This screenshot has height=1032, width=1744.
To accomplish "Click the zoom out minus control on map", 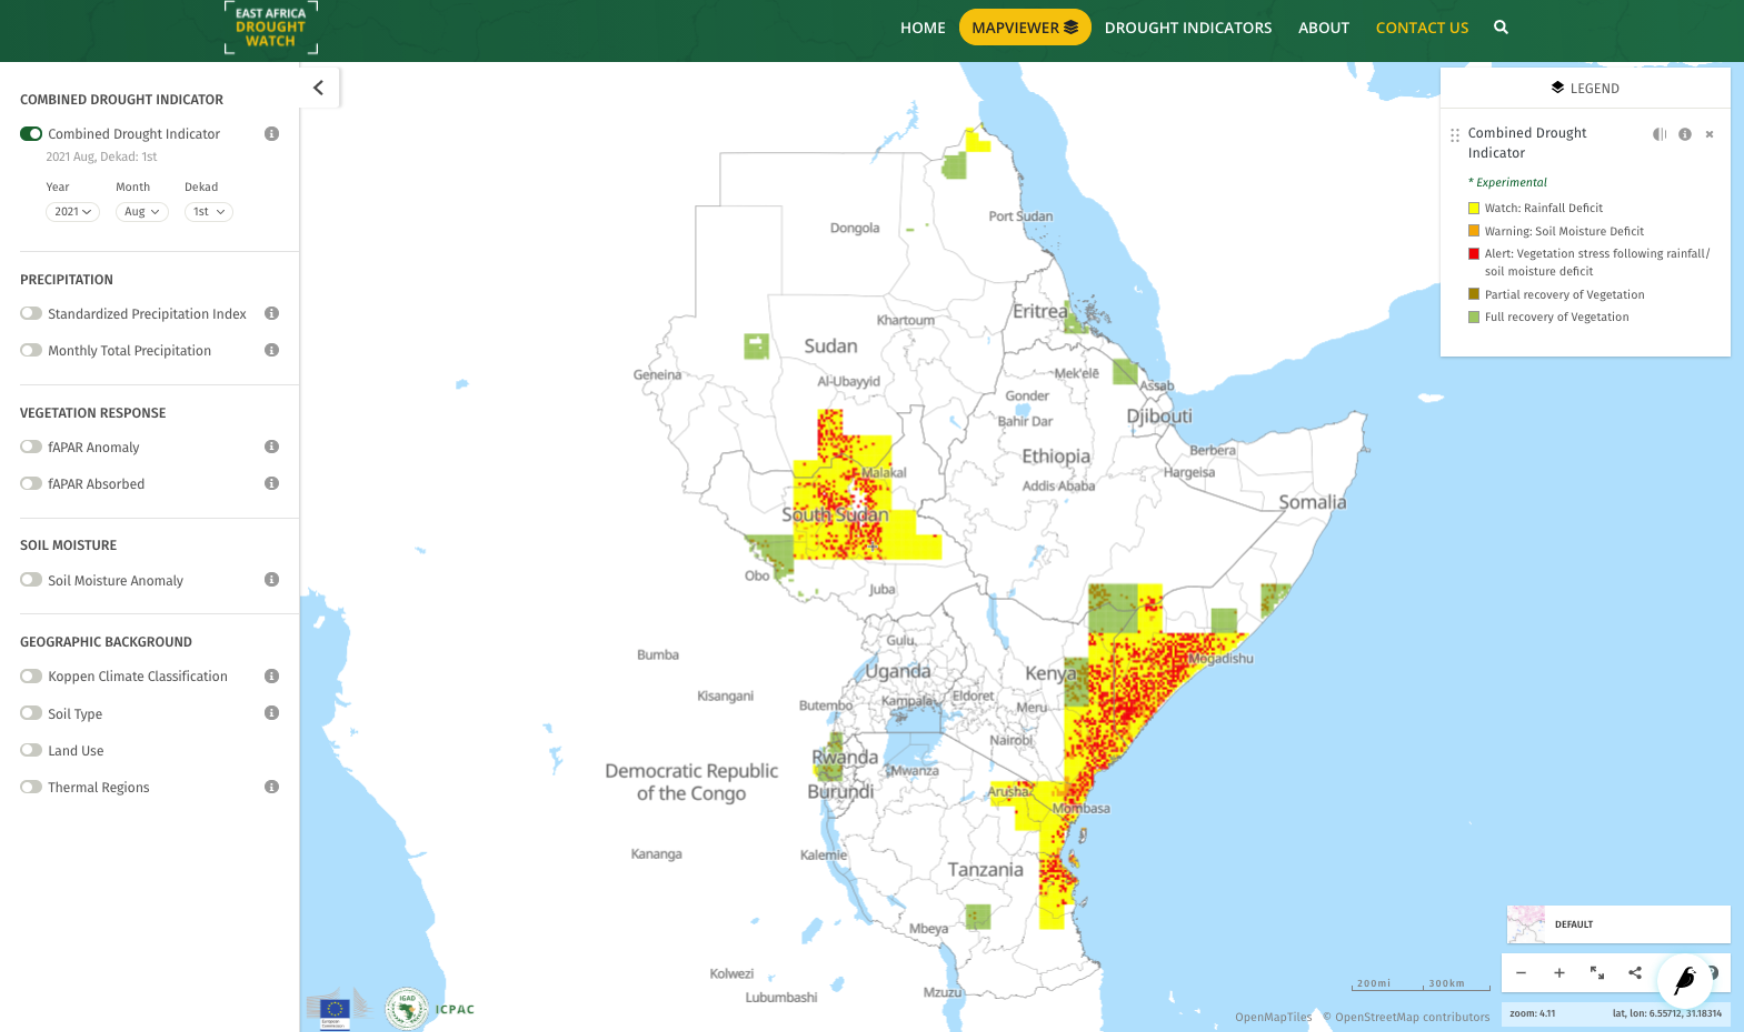I will click(x=1521, y=973).
